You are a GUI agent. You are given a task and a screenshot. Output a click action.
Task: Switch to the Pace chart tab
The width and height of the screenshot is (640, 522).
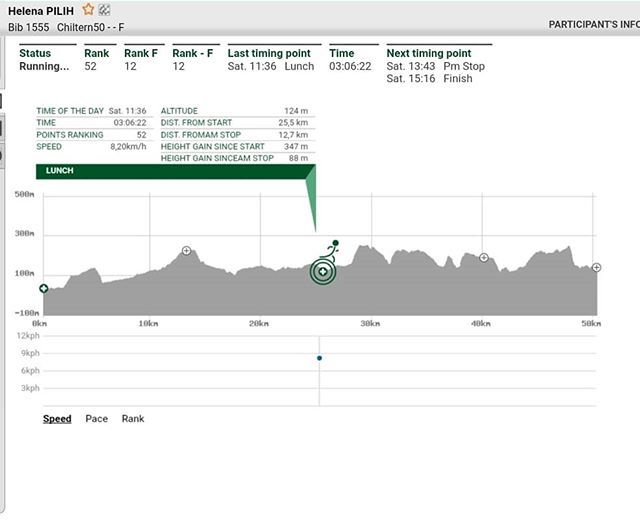(97, 419)
